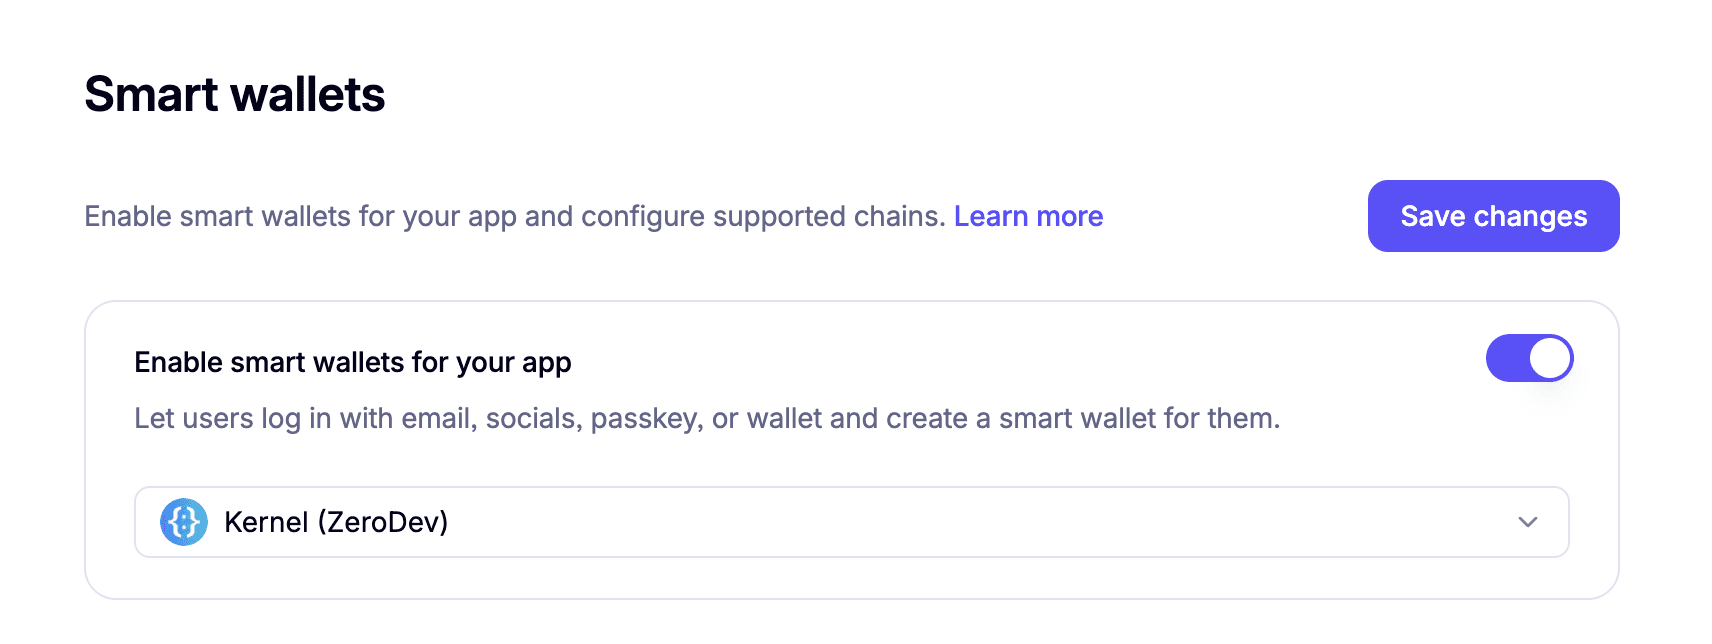Click the Enable smart wallets and configure chains description
1712x644 pixels.
(515, 216)
